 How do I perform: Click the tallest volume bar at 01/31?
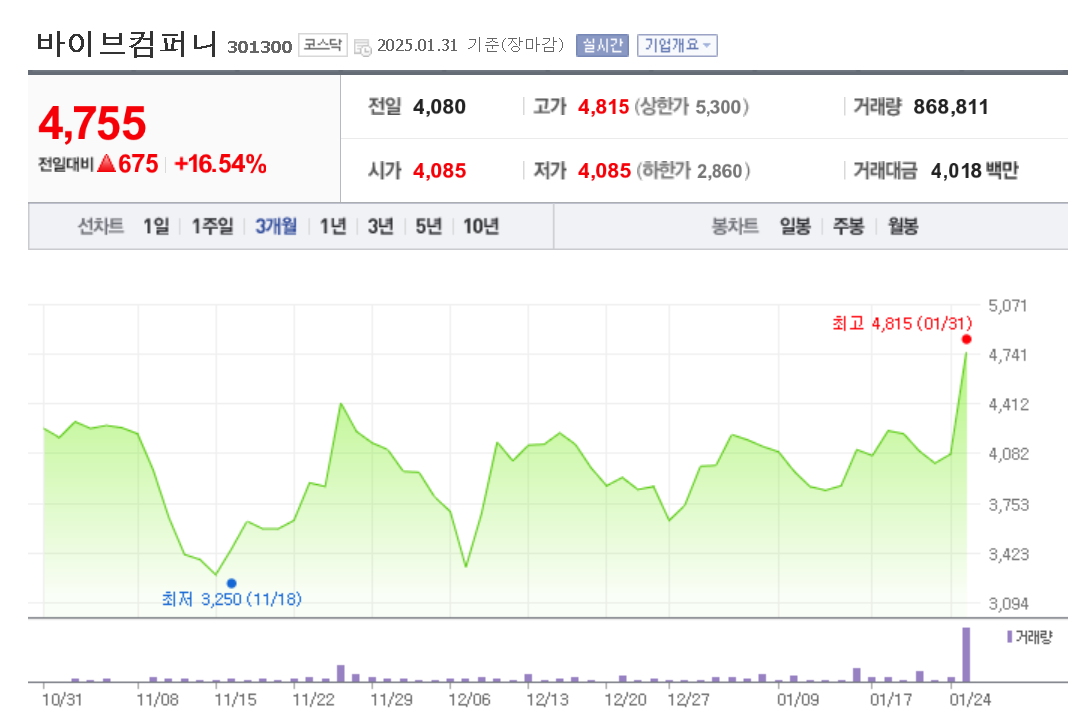click(x=966, y=655)
